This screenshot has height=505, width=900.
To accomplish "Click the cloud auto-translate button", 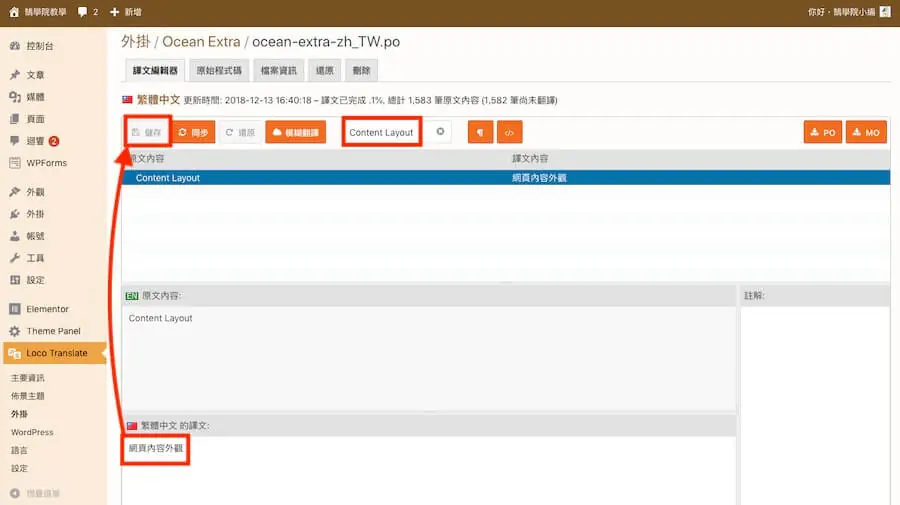I will click(x=296, y=132).
